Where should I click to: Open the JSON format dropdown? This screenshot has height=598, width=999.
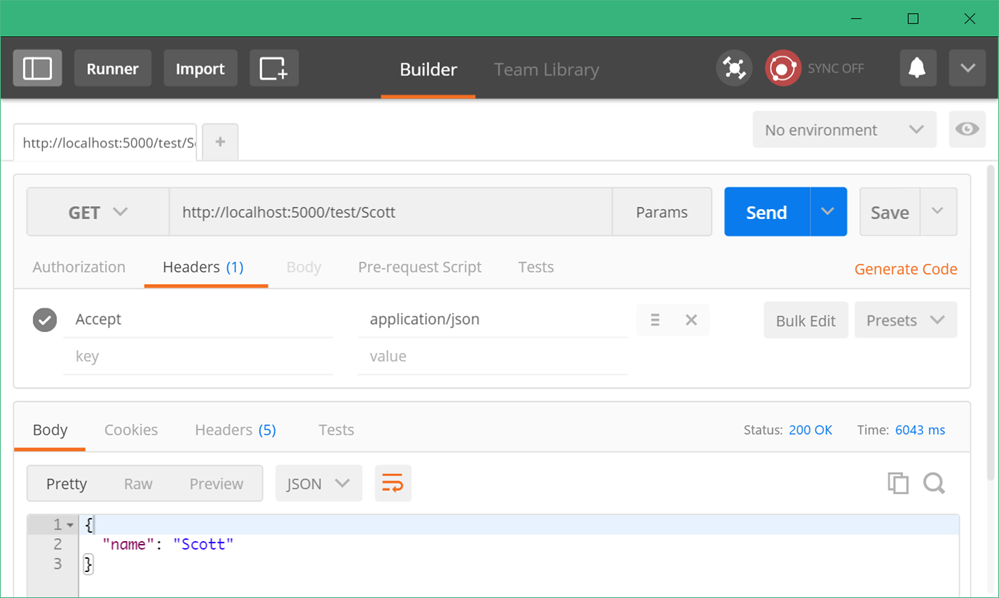point(318,483)
